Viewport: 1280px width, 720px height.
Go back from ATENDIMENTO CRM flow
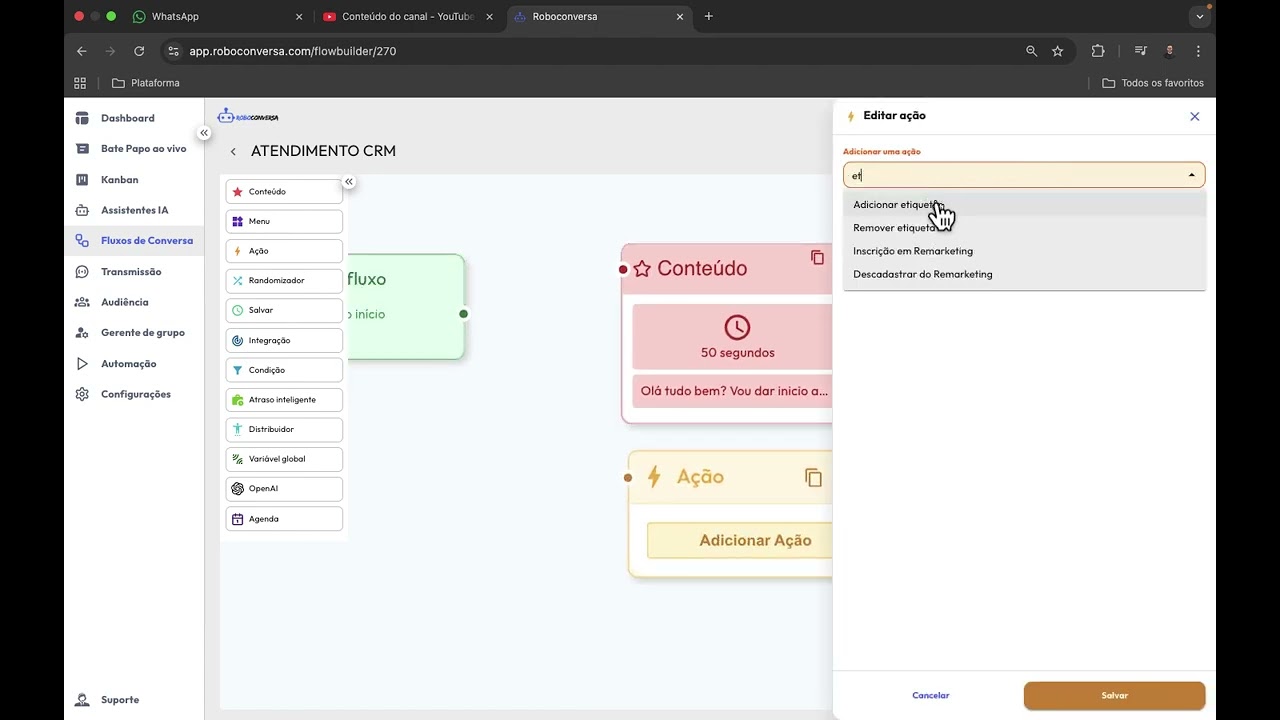click(233, 152)
